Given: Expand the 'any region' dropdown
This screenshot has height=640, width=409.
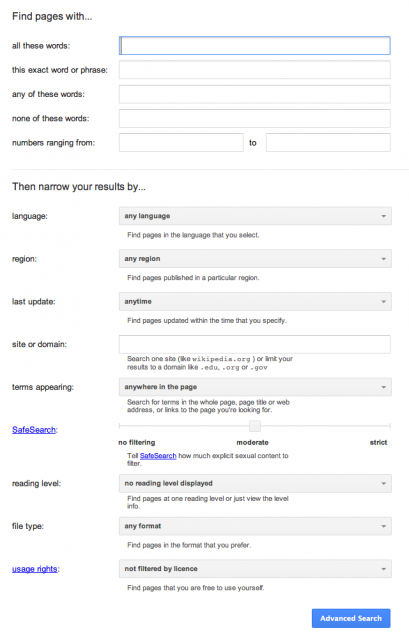Looking at the screenshot, I should pyautogui.click(x=255, y=259).
